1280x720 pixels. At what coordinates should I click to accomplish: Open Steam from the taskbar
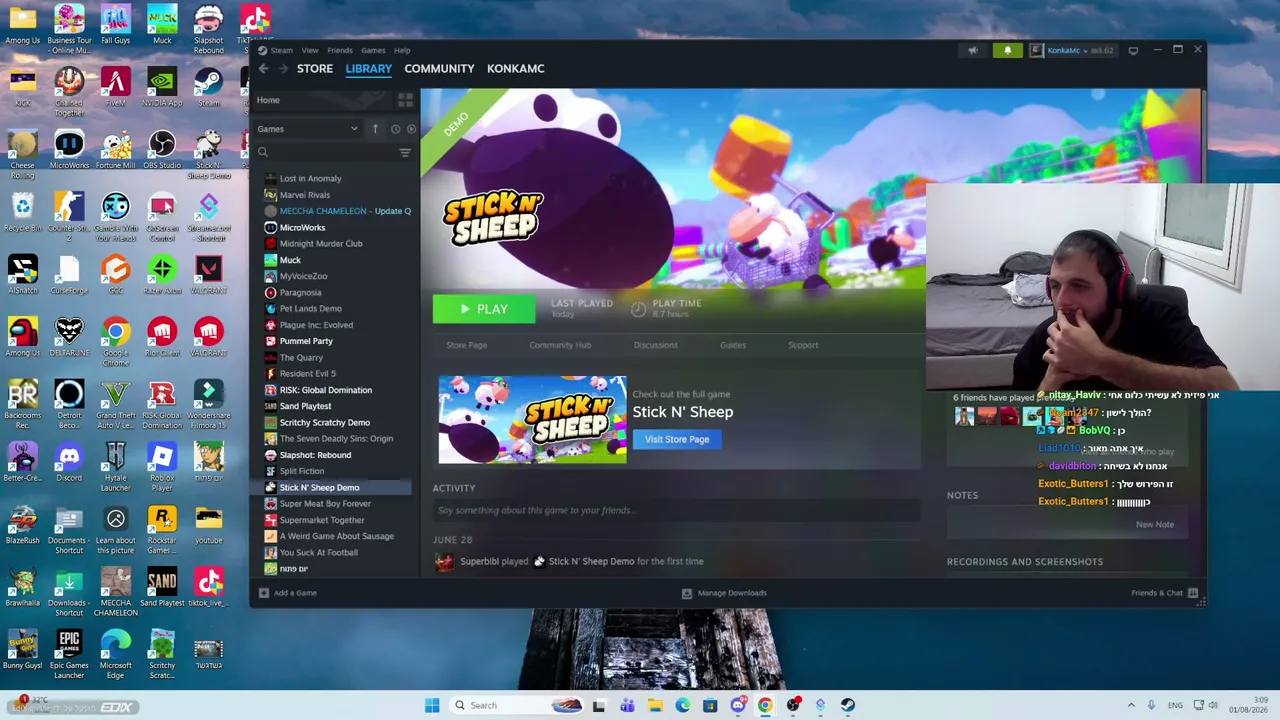click(x=847, y=706)
